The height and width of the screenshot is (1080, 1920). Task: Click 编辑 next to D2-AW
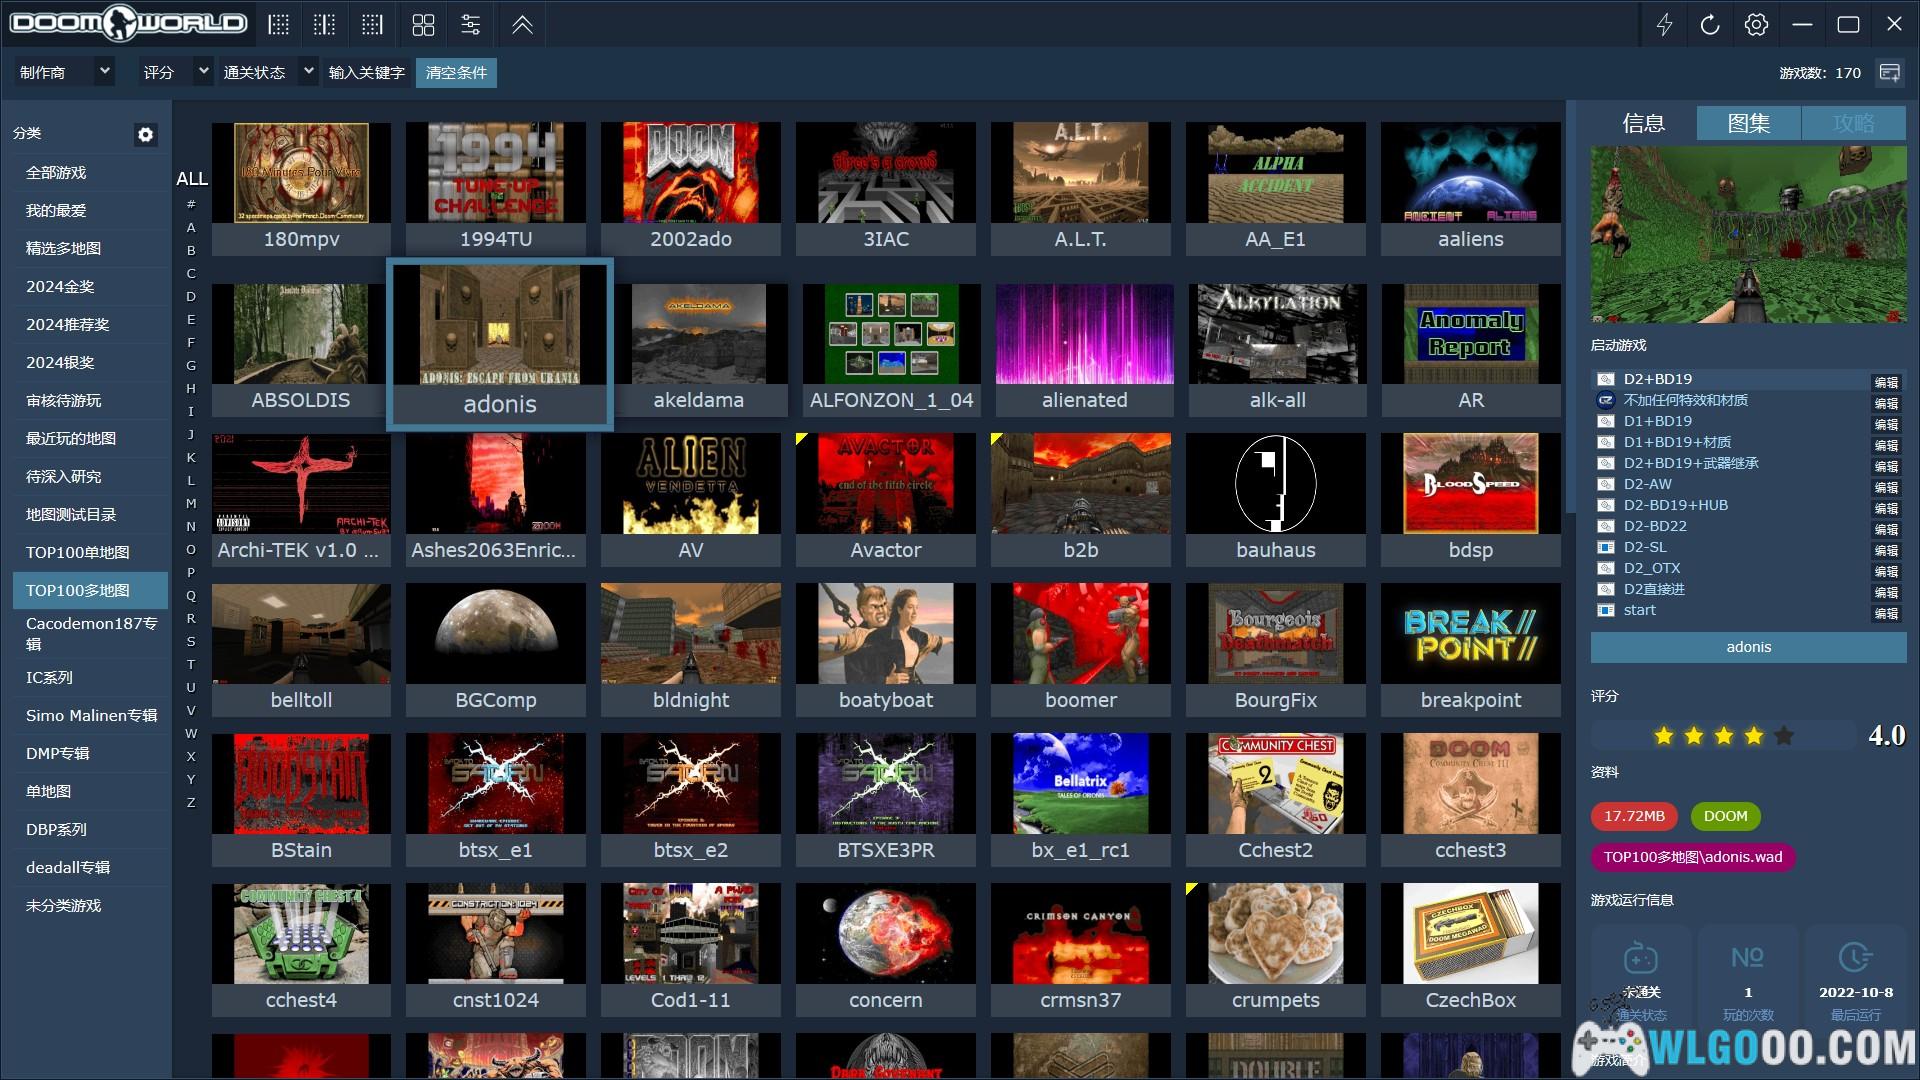1885,487
